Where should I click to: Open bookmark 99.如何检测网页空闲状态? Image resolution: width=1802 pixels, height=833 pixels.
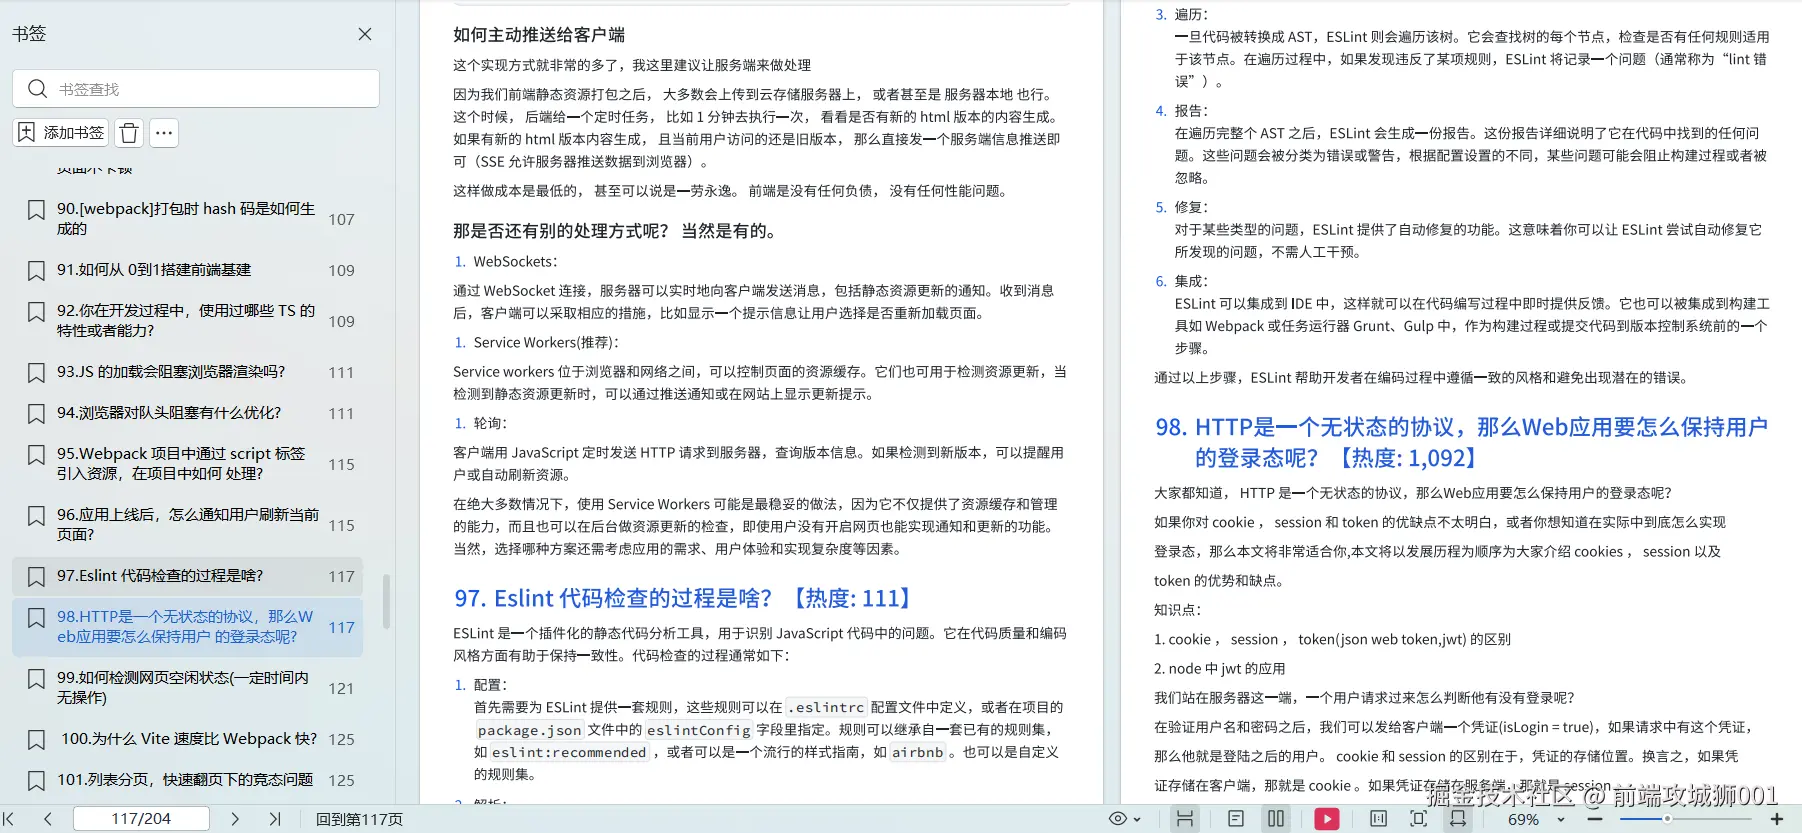(187, 688)
